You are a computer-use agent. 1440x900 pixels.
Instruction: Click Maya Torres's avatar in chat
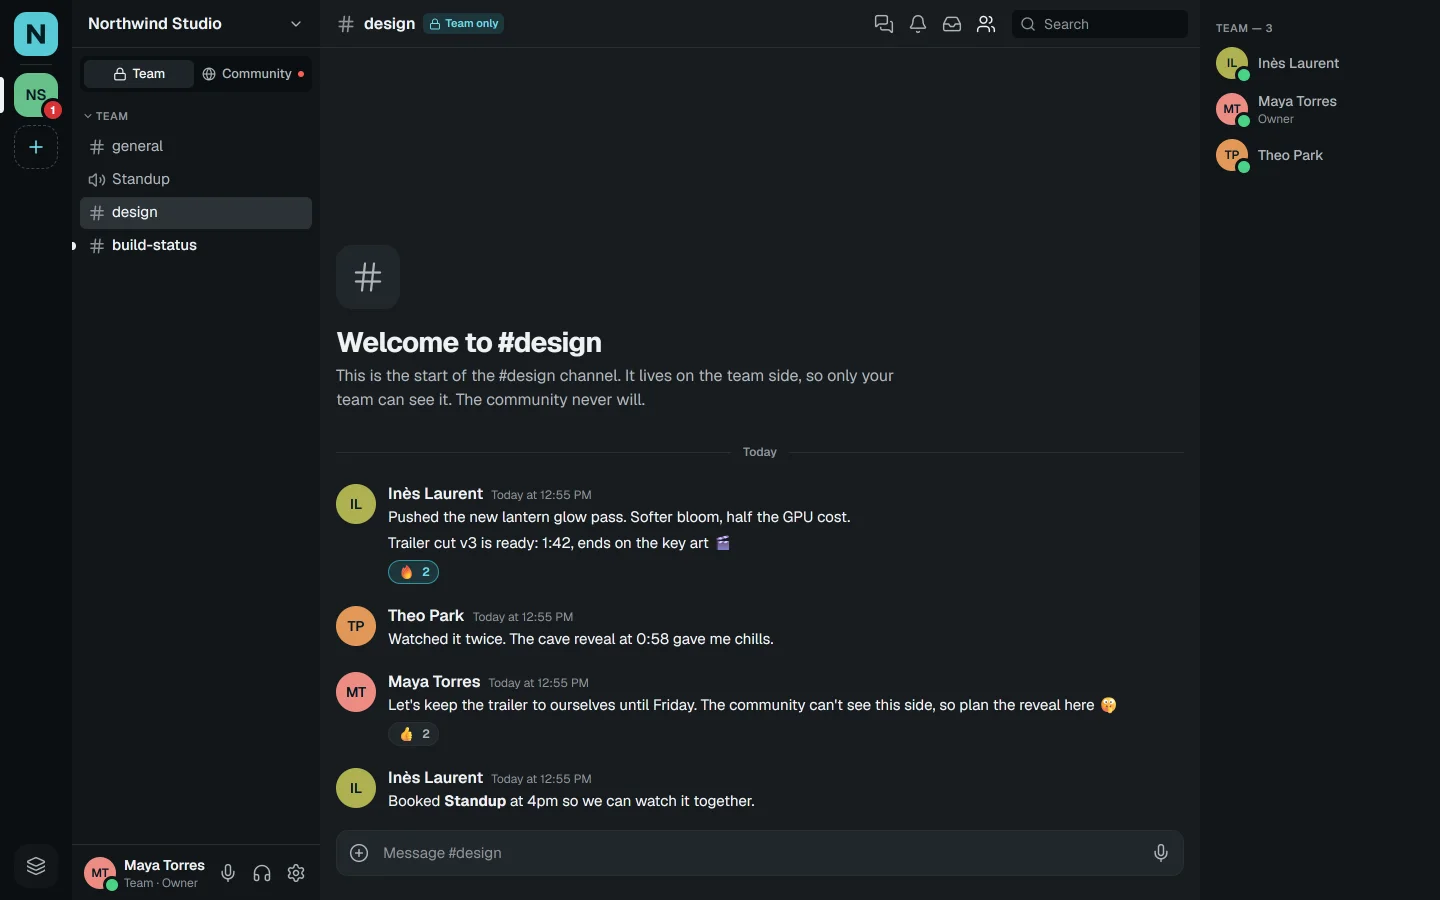point(356,693)
